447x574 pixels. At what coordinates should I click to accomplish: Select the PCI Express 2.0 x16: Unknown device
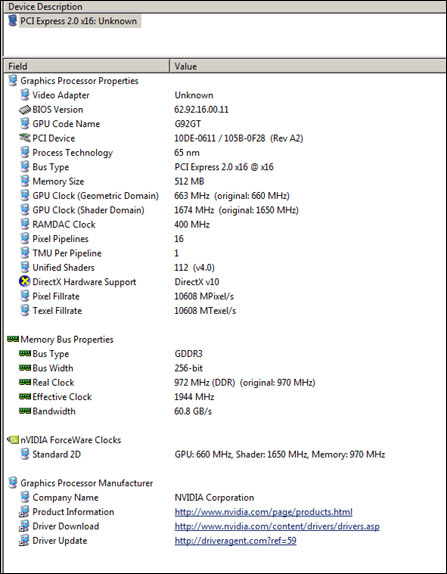tap(78, 21)
